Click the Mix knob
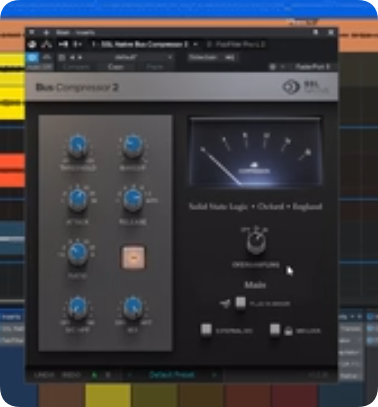The width and height of the screenshot is (378, 407). pyautogui.click(x=133, y=308)
